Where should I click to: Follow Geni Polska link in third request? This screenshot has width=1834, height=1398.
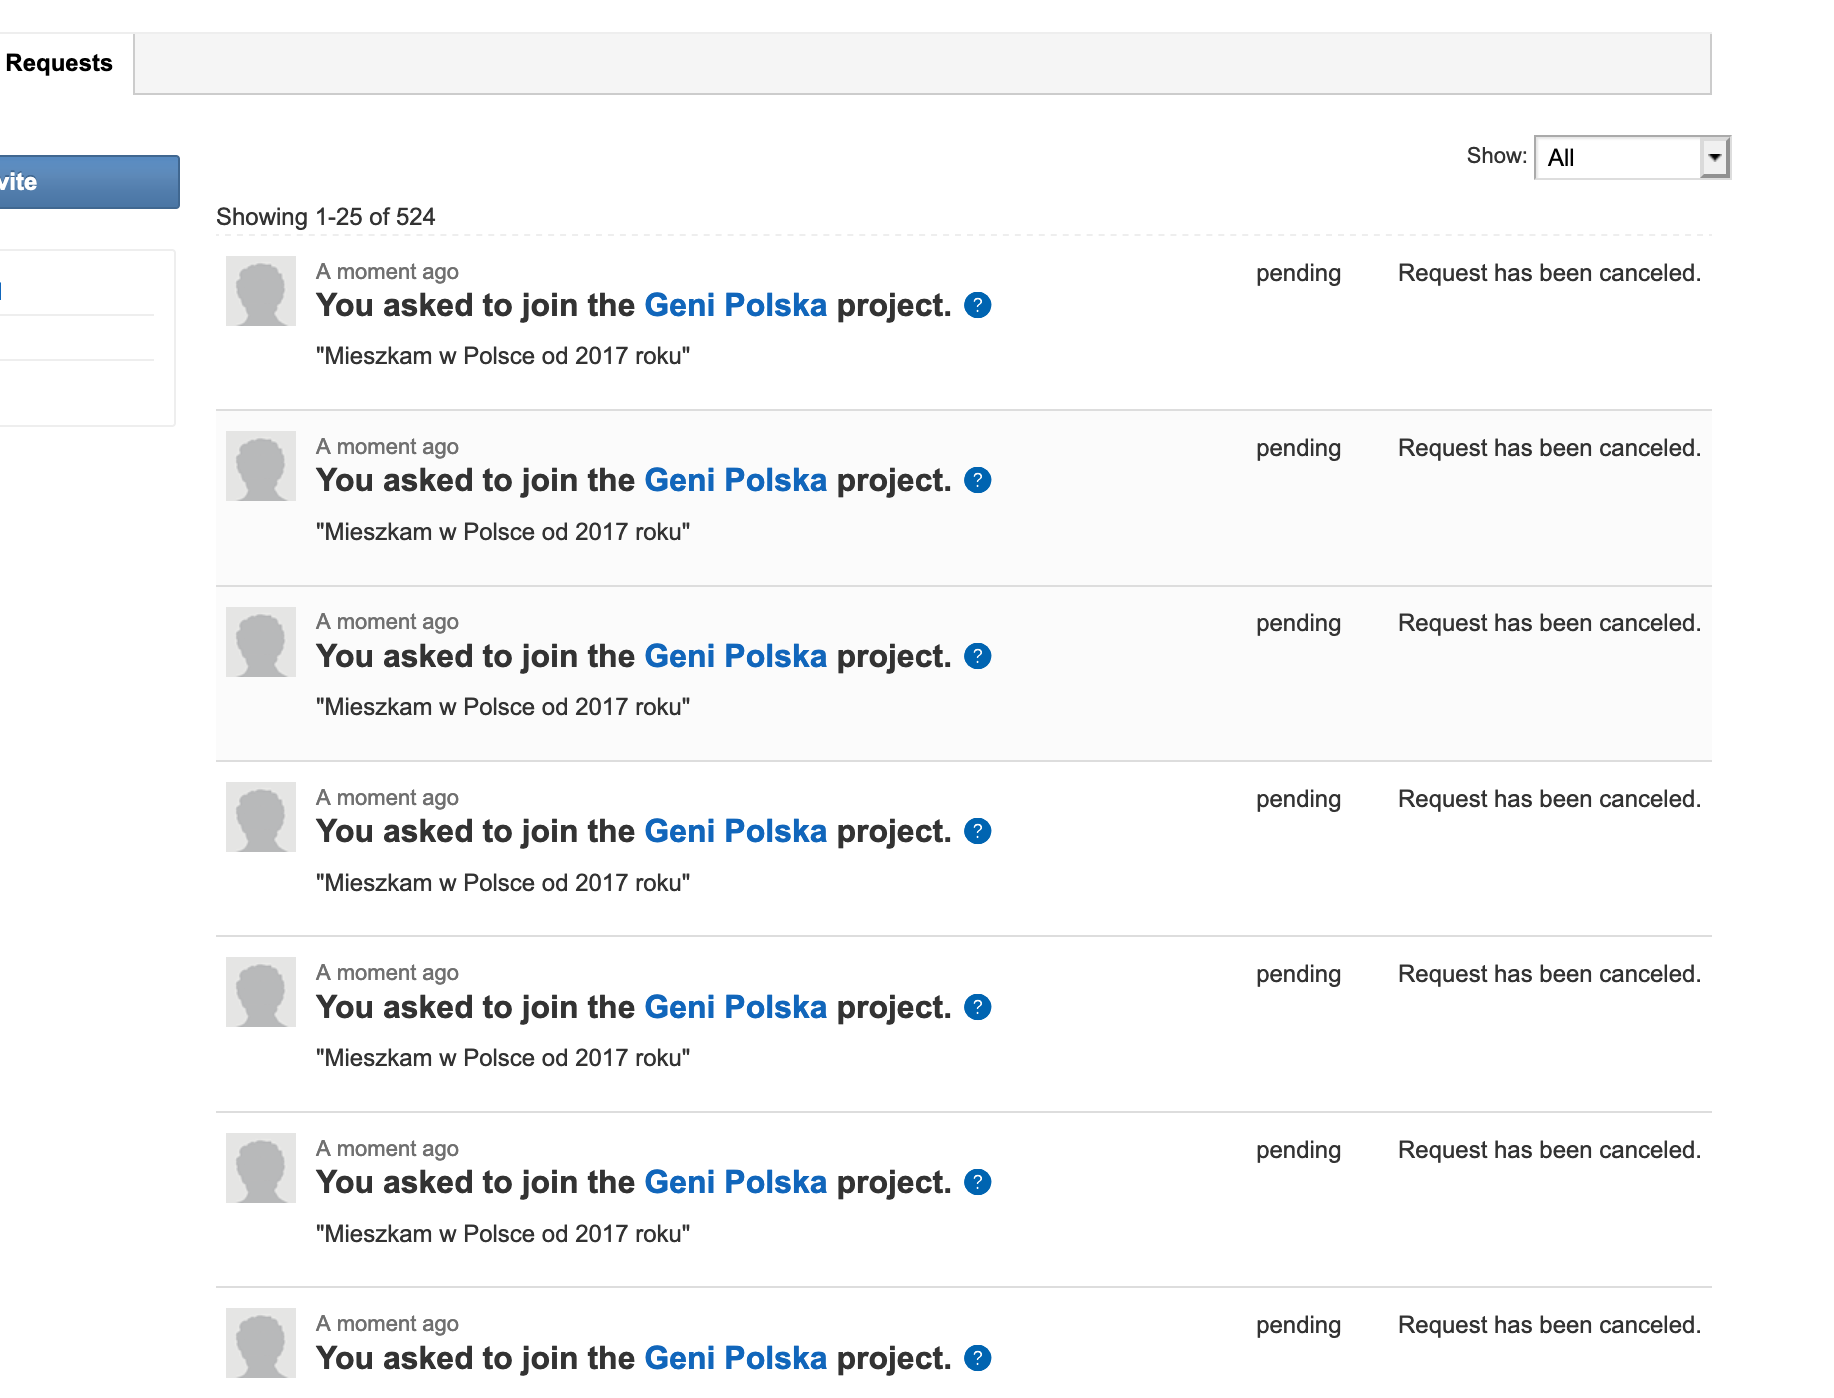coord(735,656)
